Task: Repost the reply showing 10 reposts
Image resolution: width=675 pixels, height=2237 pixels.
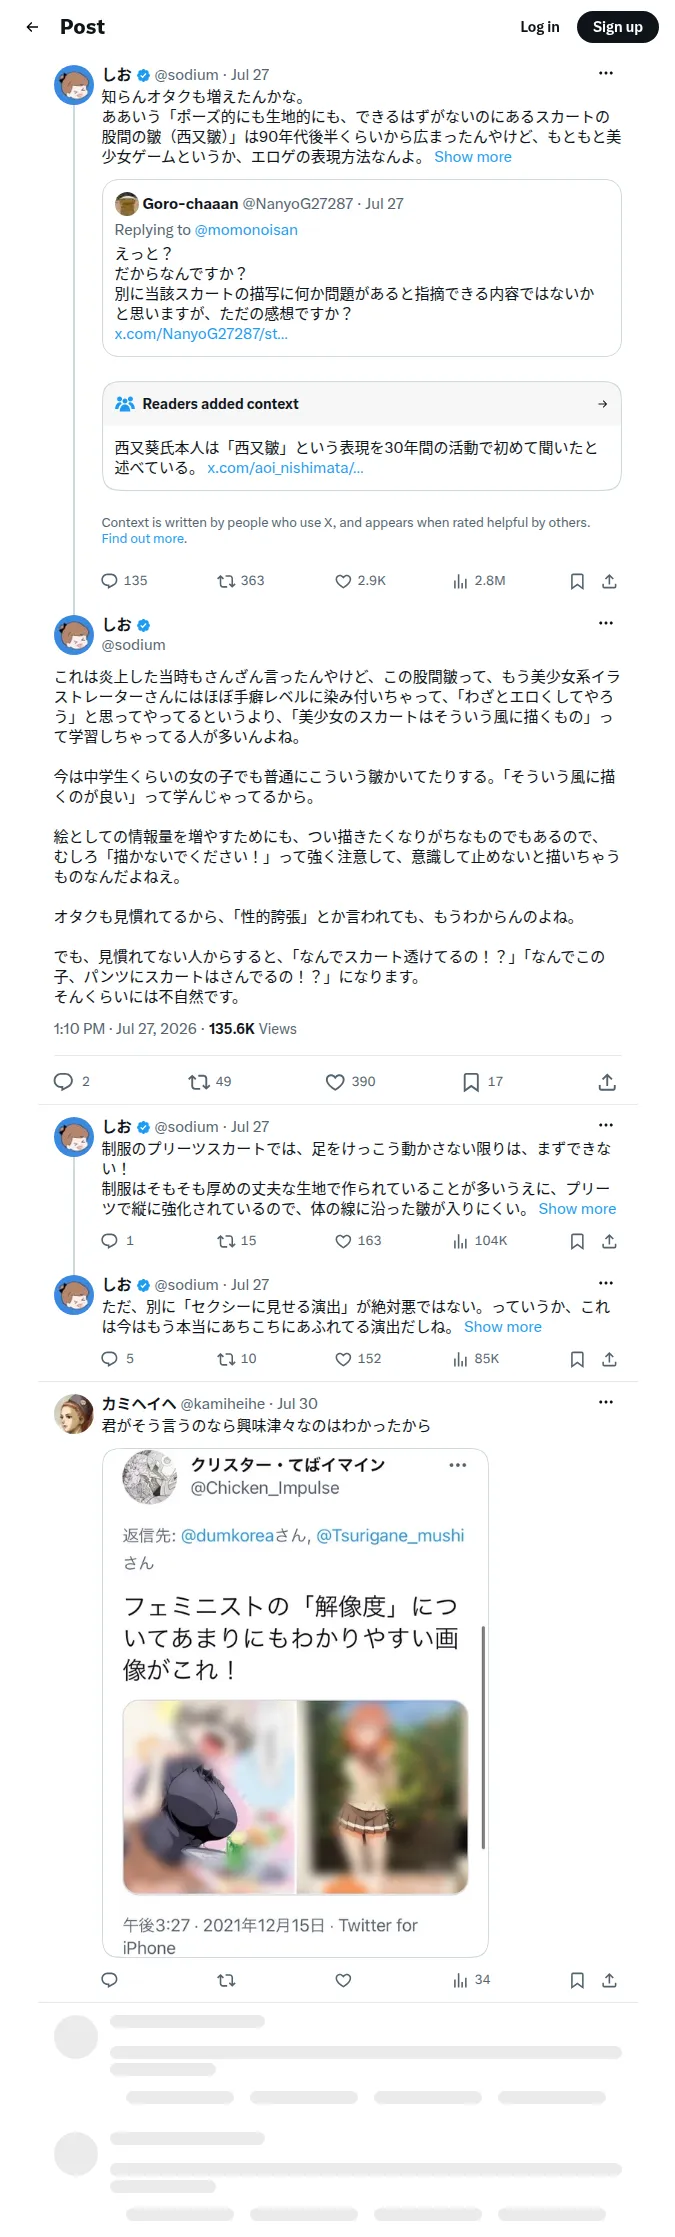Action: [237, 1359]
